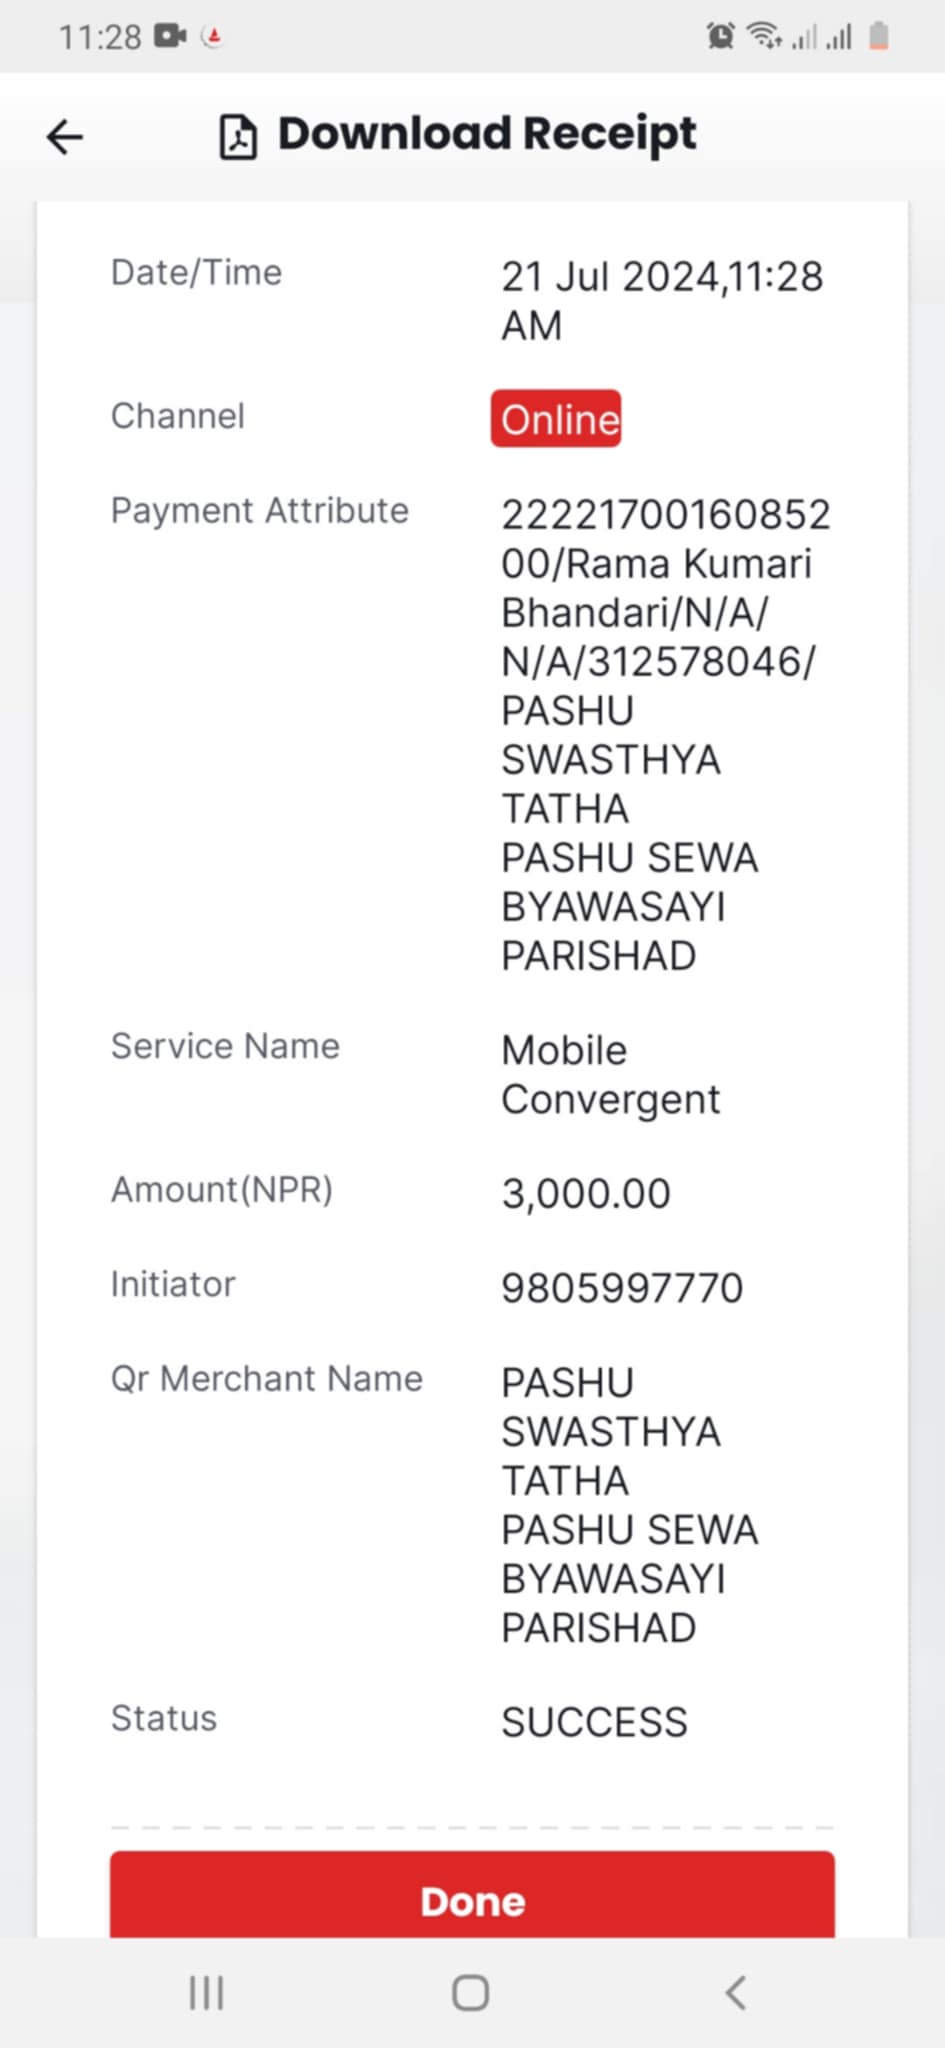Tap the Payment Attribute reference text
Image resolution: width=945 pixels, height=2048 pixels.
tap(666, 735)
